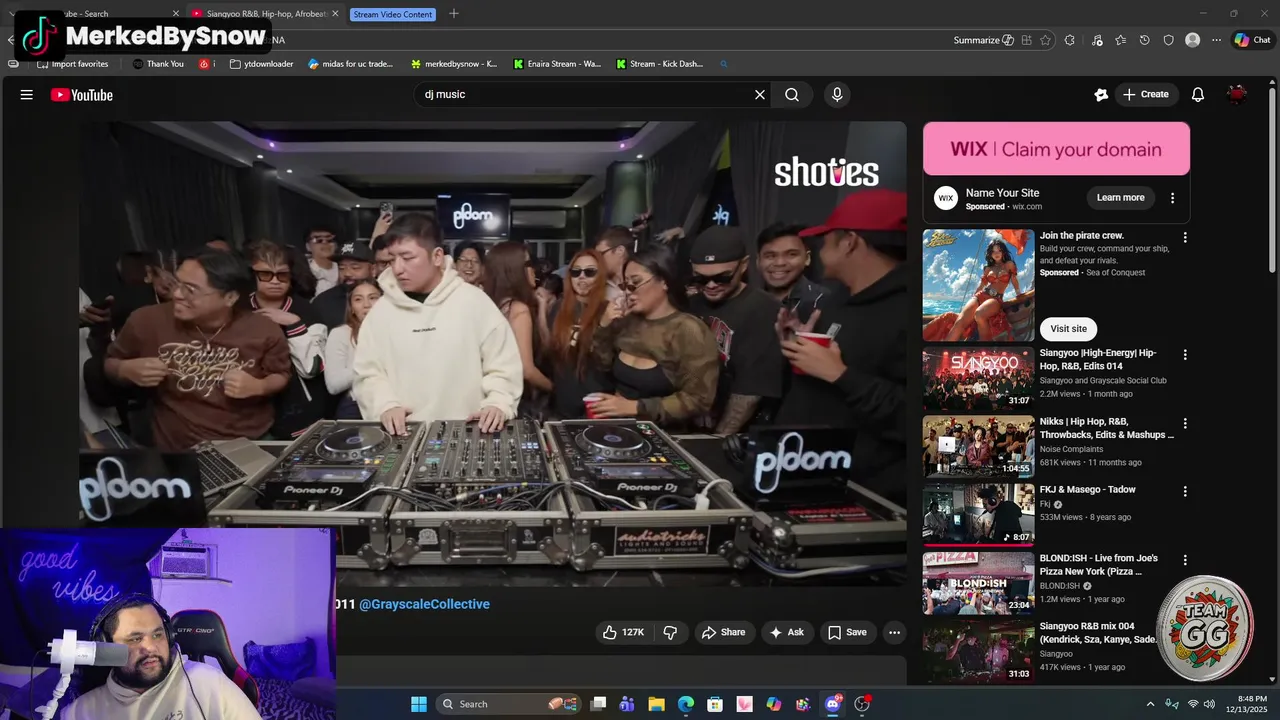
Task: Open Edge Settings and more ellipsis
Action: (1216, 40)
